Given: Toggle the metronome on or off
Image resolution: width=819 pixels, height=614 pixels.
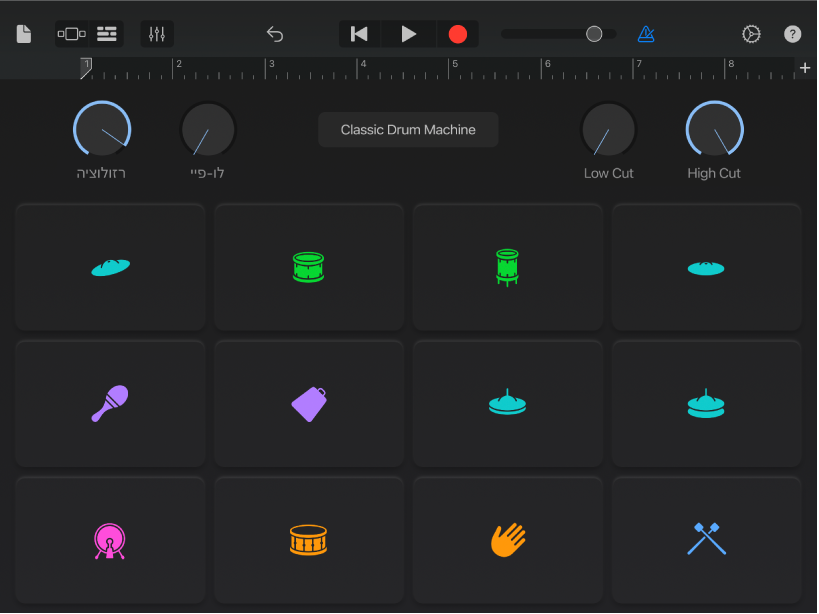Looking at the screenshot, I should click(x=646, y=34).
